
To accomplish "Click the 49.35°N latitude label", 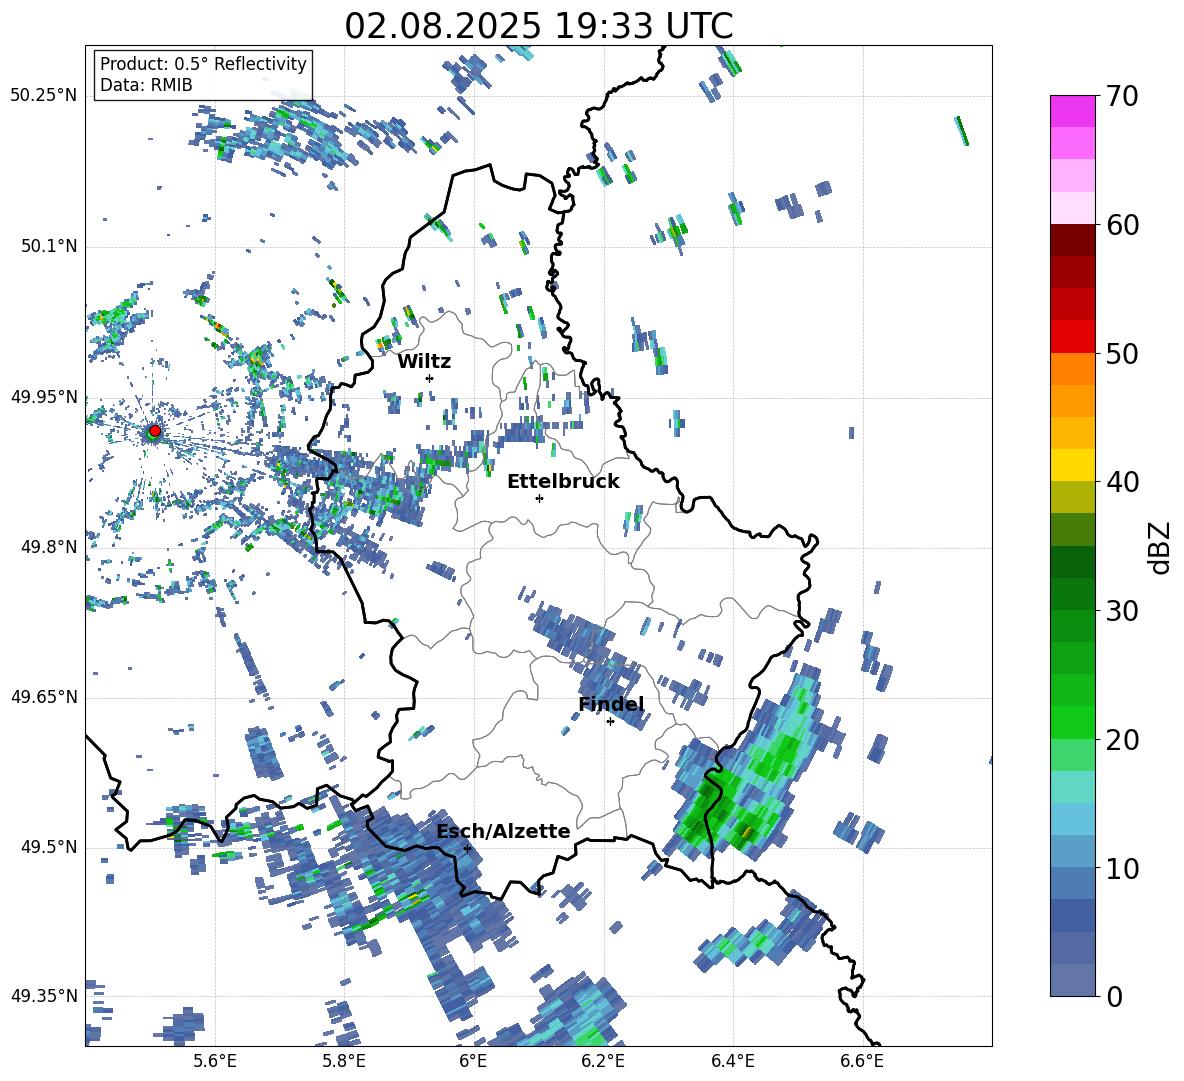I will pyautogui.click(x=44, y=996).
